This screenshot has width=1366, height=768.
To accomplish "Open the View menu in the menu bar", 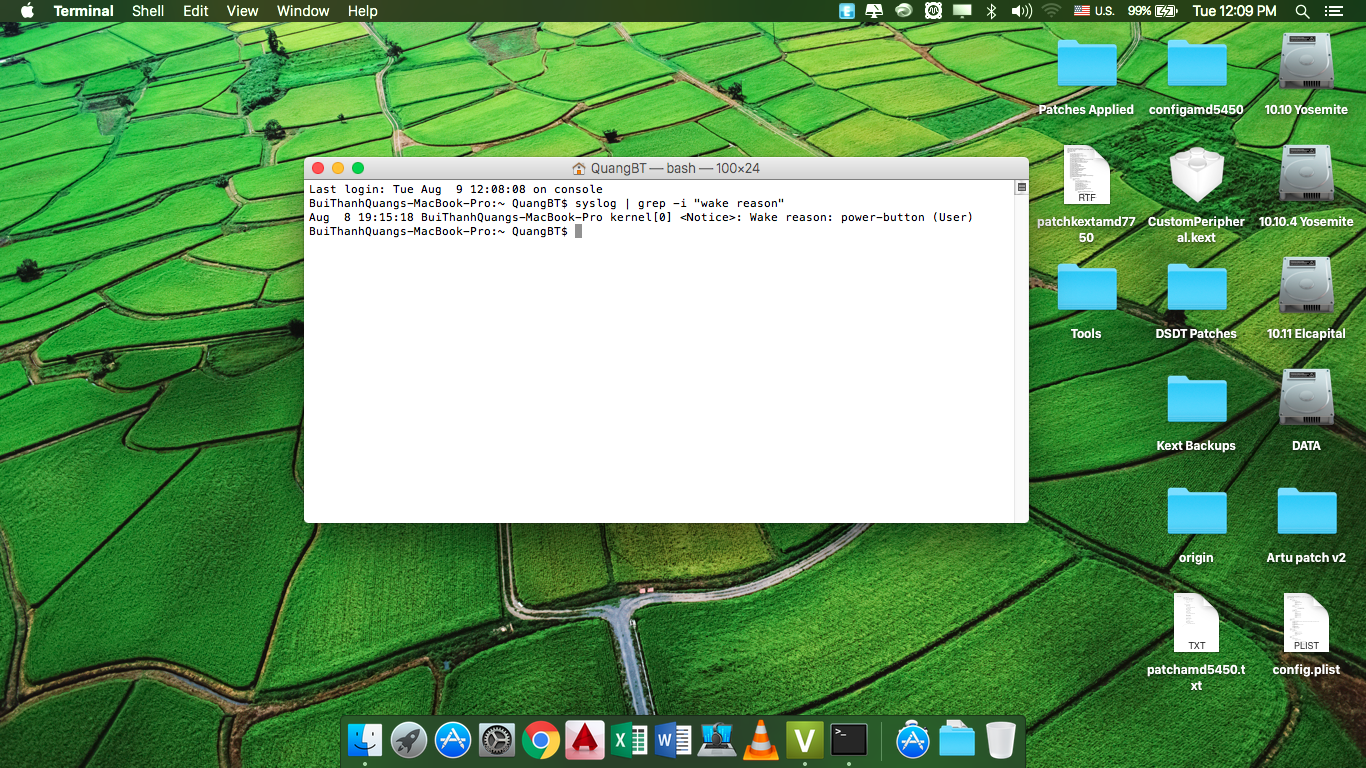I will coord(242,11).
